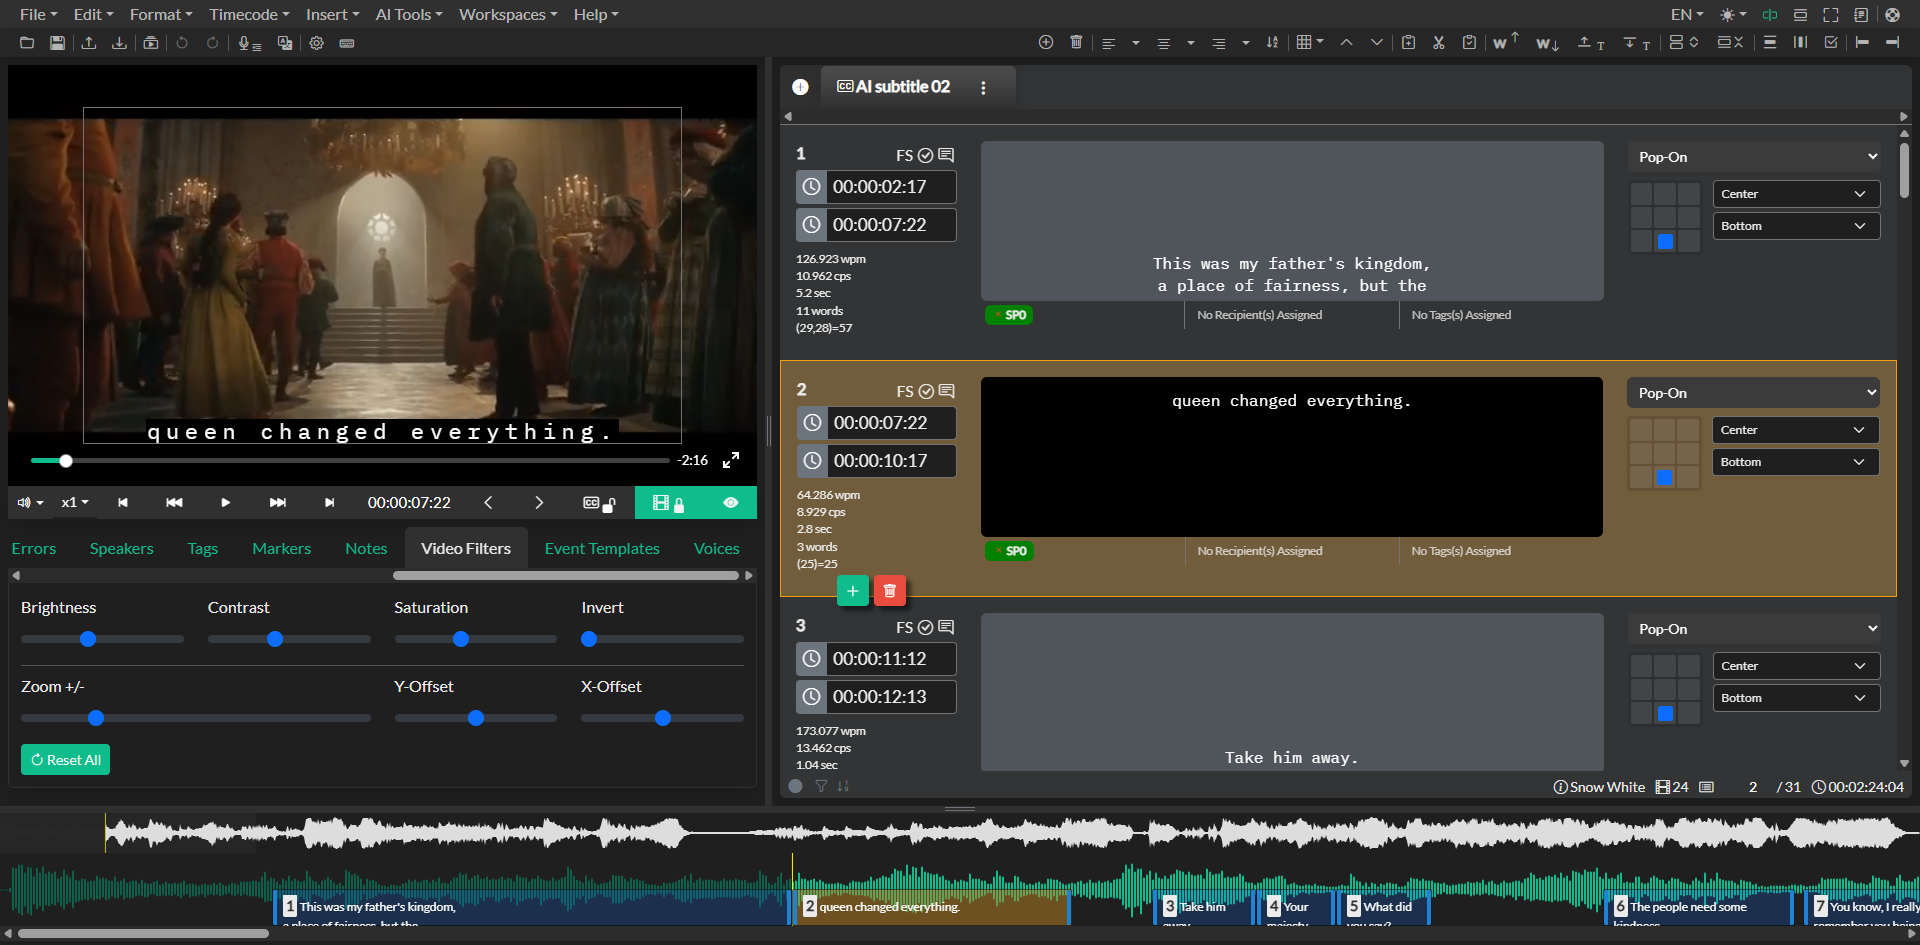Open Center alignment dropdown for event 2

(1796, 430)
